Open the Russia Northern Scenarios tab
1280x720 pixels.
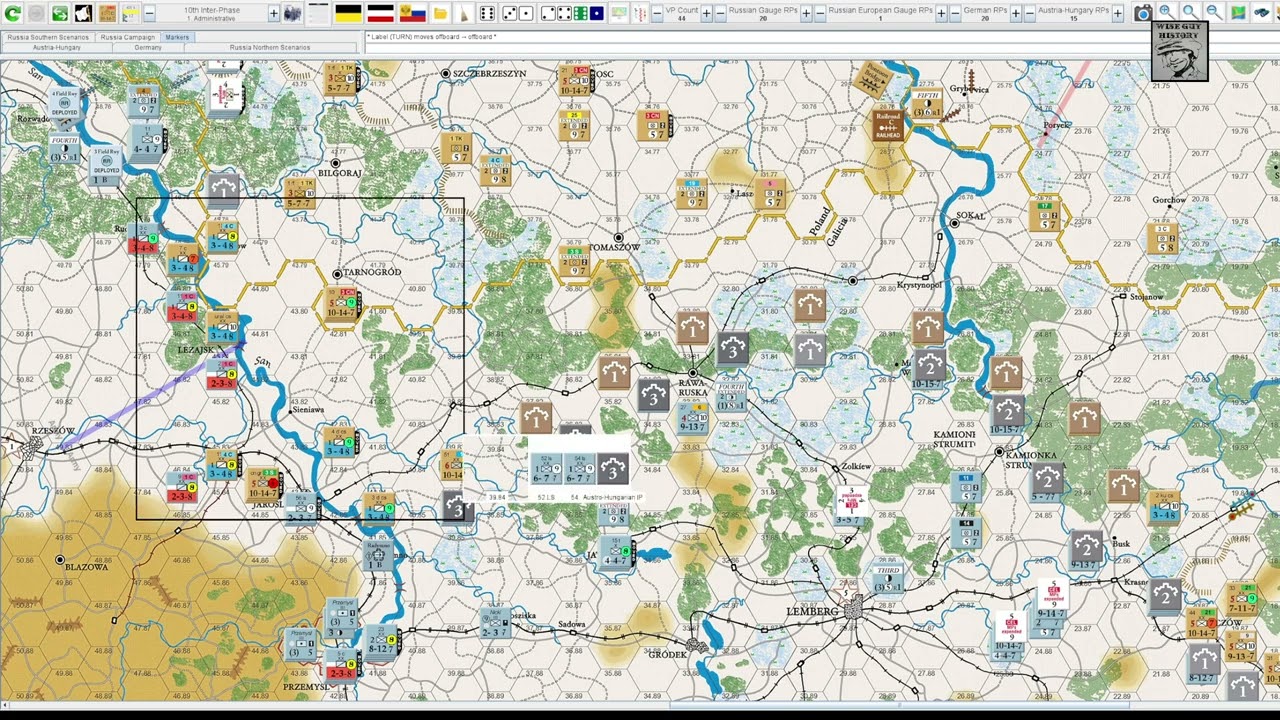[270, 47]
